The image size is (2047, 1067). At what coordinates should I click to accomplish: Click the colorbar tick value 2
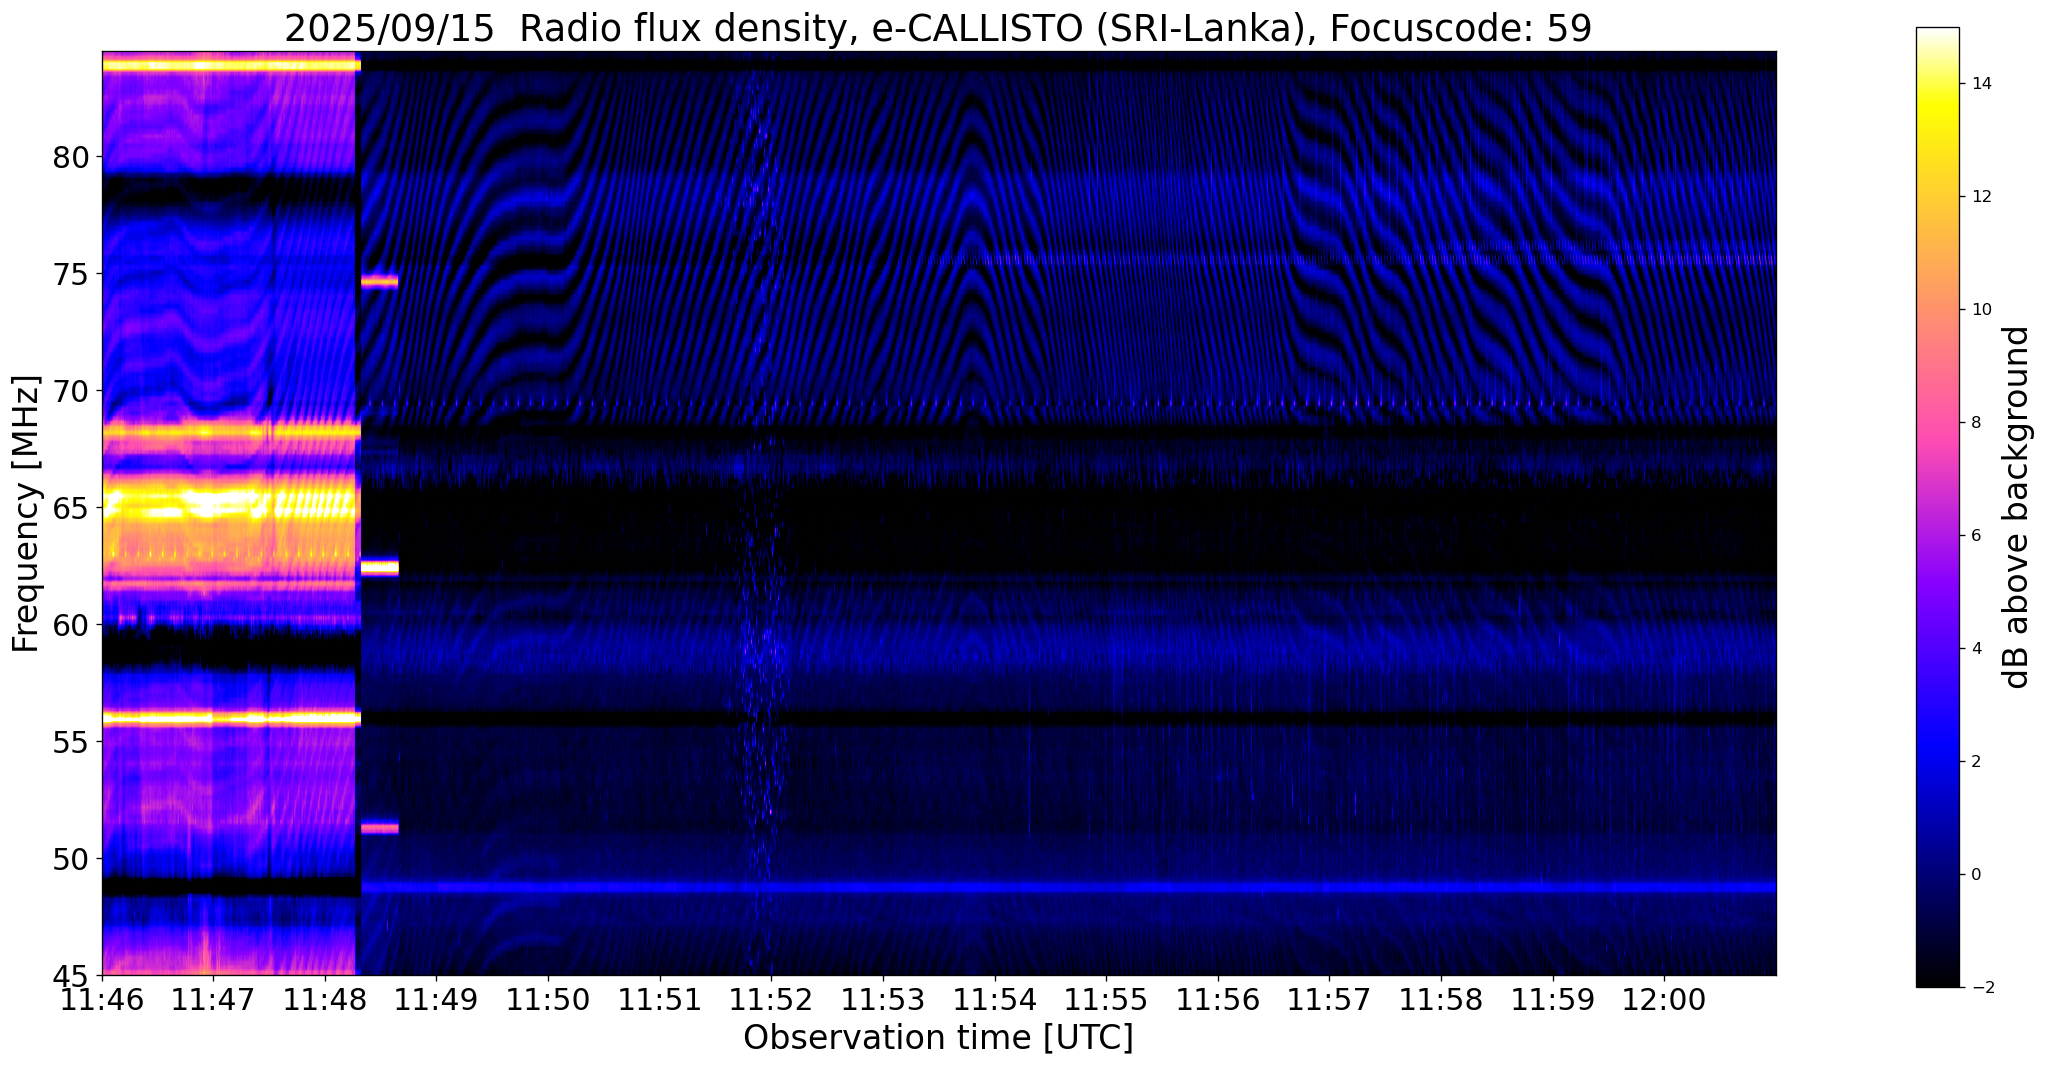(1976, 762)
